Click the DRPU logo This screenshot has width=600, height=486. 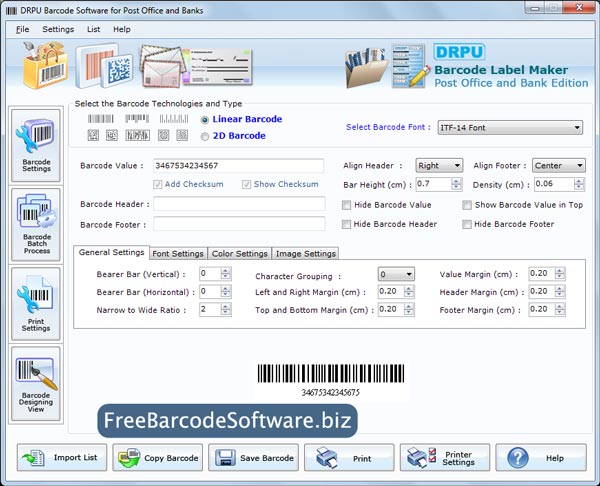point(459,52)
